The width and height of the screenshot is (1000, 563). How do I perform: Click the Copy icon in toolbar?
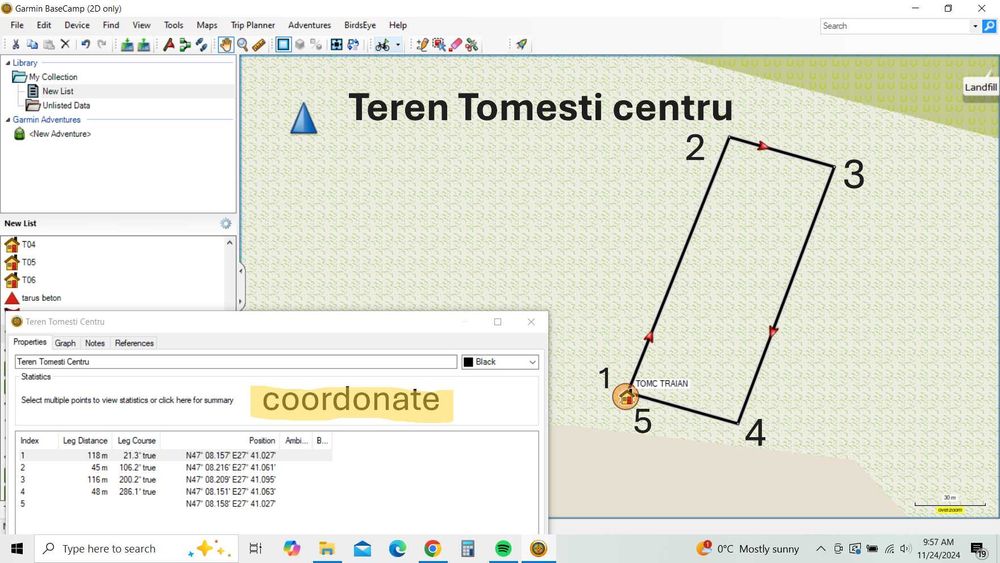(32, 45)
